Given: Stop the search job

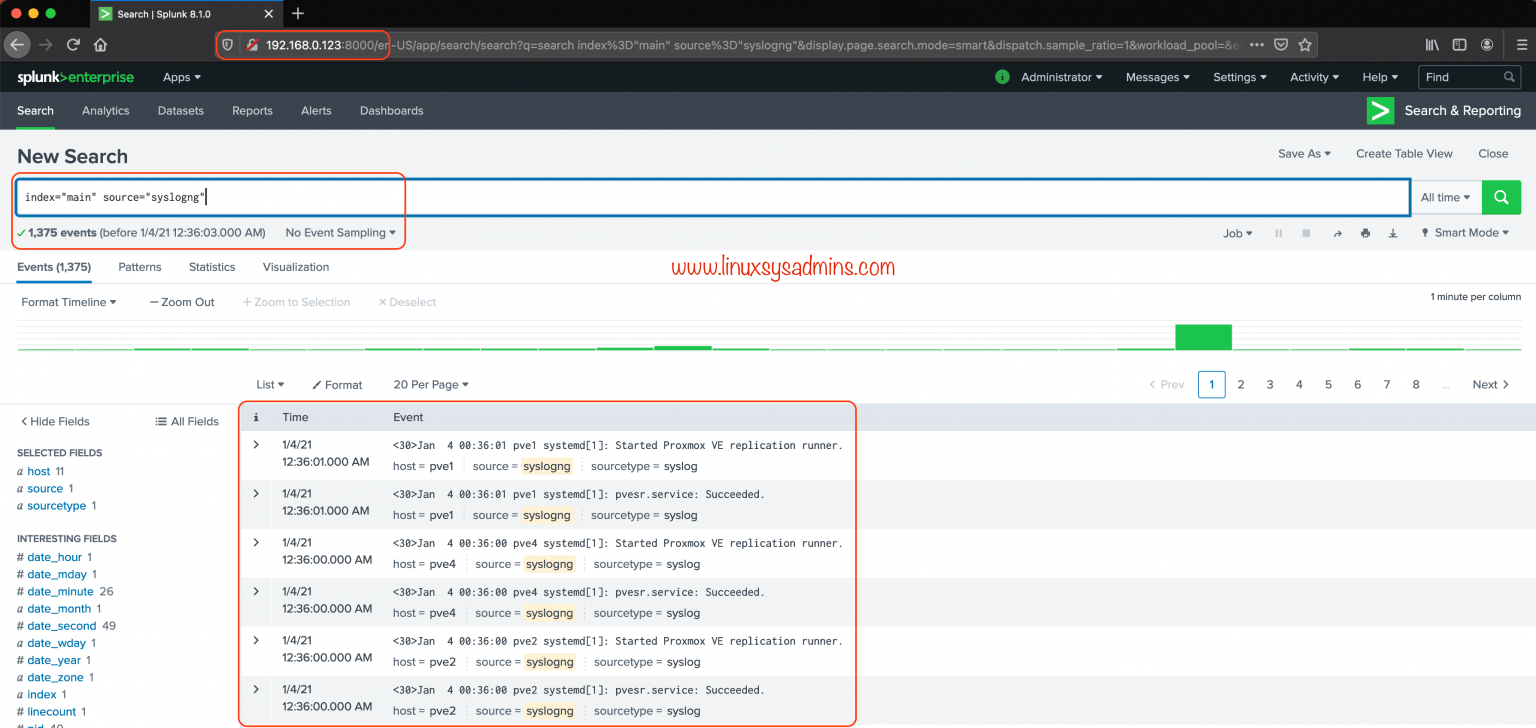Looking at the screenshot, I should 1306,232.
